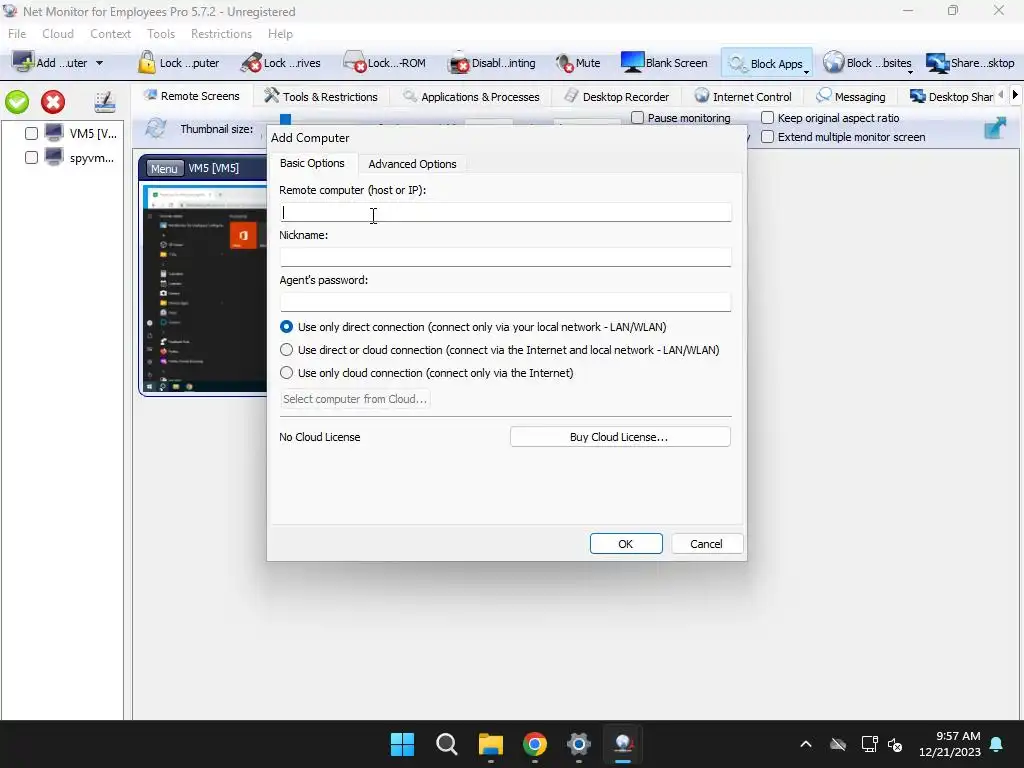Switch to Desktop Recorder tab
Image resolution: width=1024 pixels, height=768 pixels.
coord(616,97)
